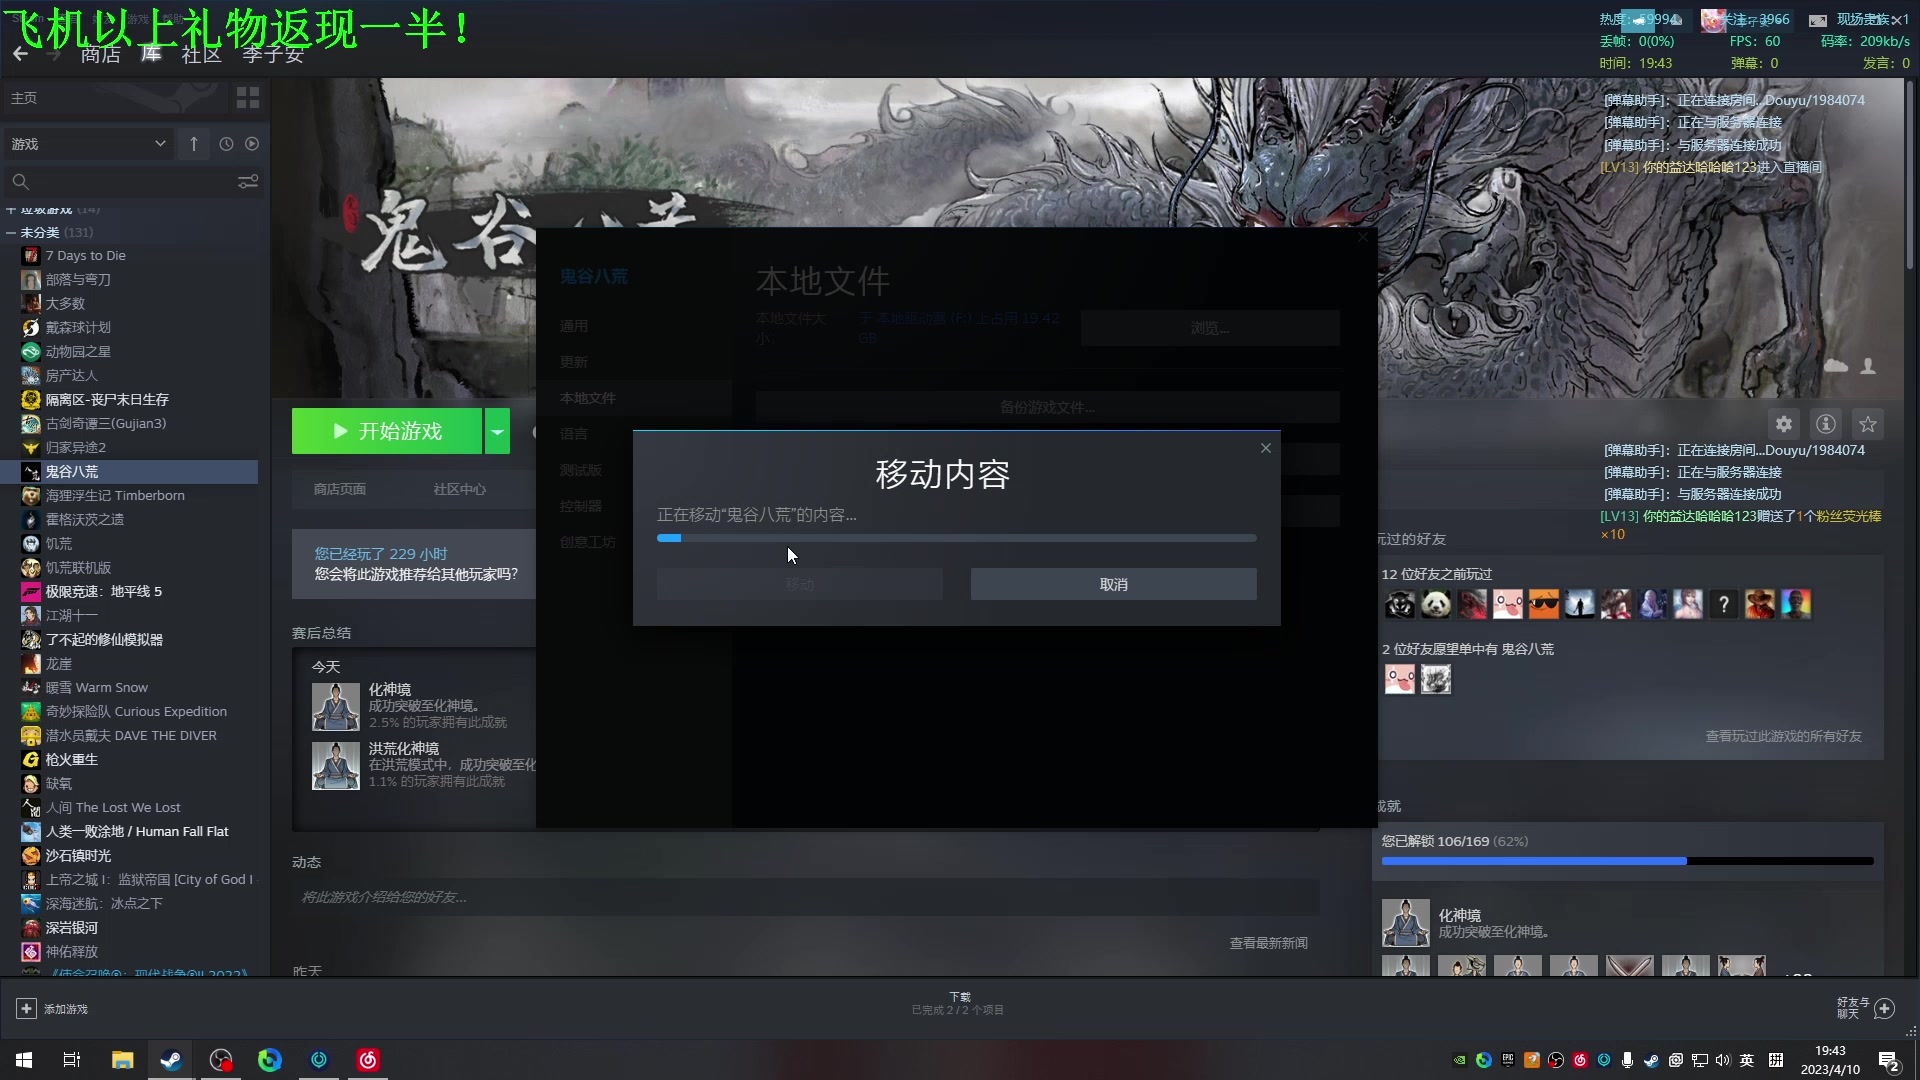Click the ready-to-play filter icon
Image resolution: width=1920 pixels, height=1080 pixels.
pyautogui.click(x=252, y=144)
